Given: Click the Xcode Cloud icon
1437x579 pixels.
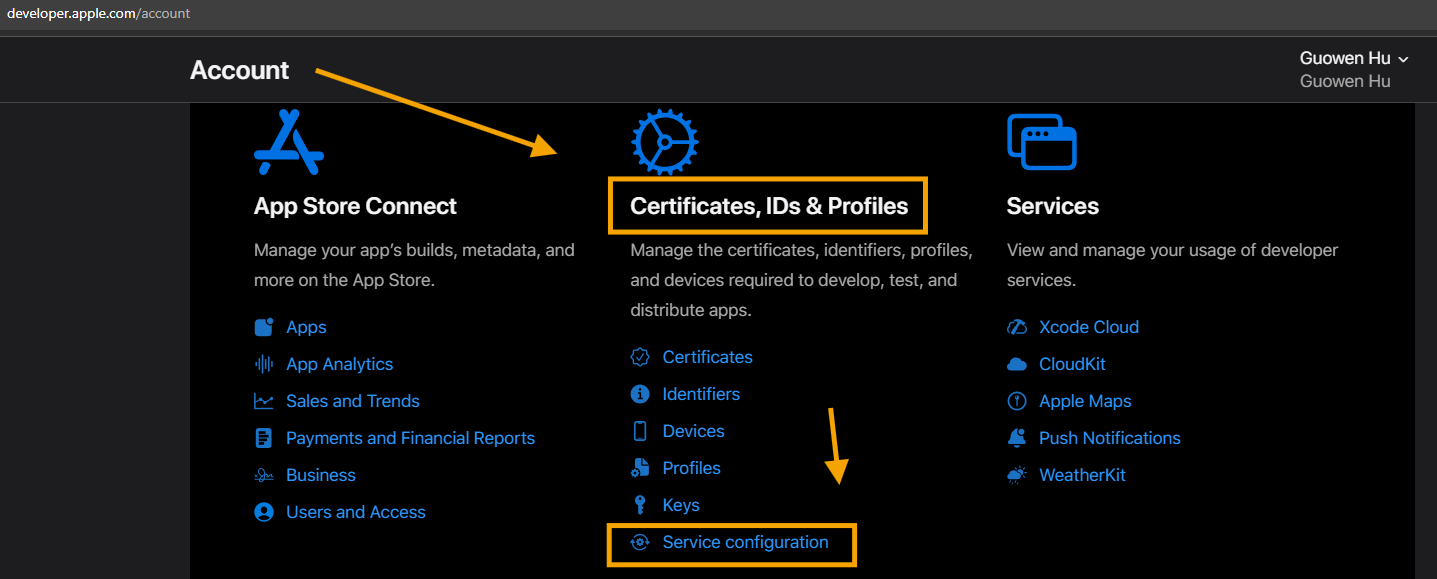Looking at the screenshot, I should (x=1017, y=327).
